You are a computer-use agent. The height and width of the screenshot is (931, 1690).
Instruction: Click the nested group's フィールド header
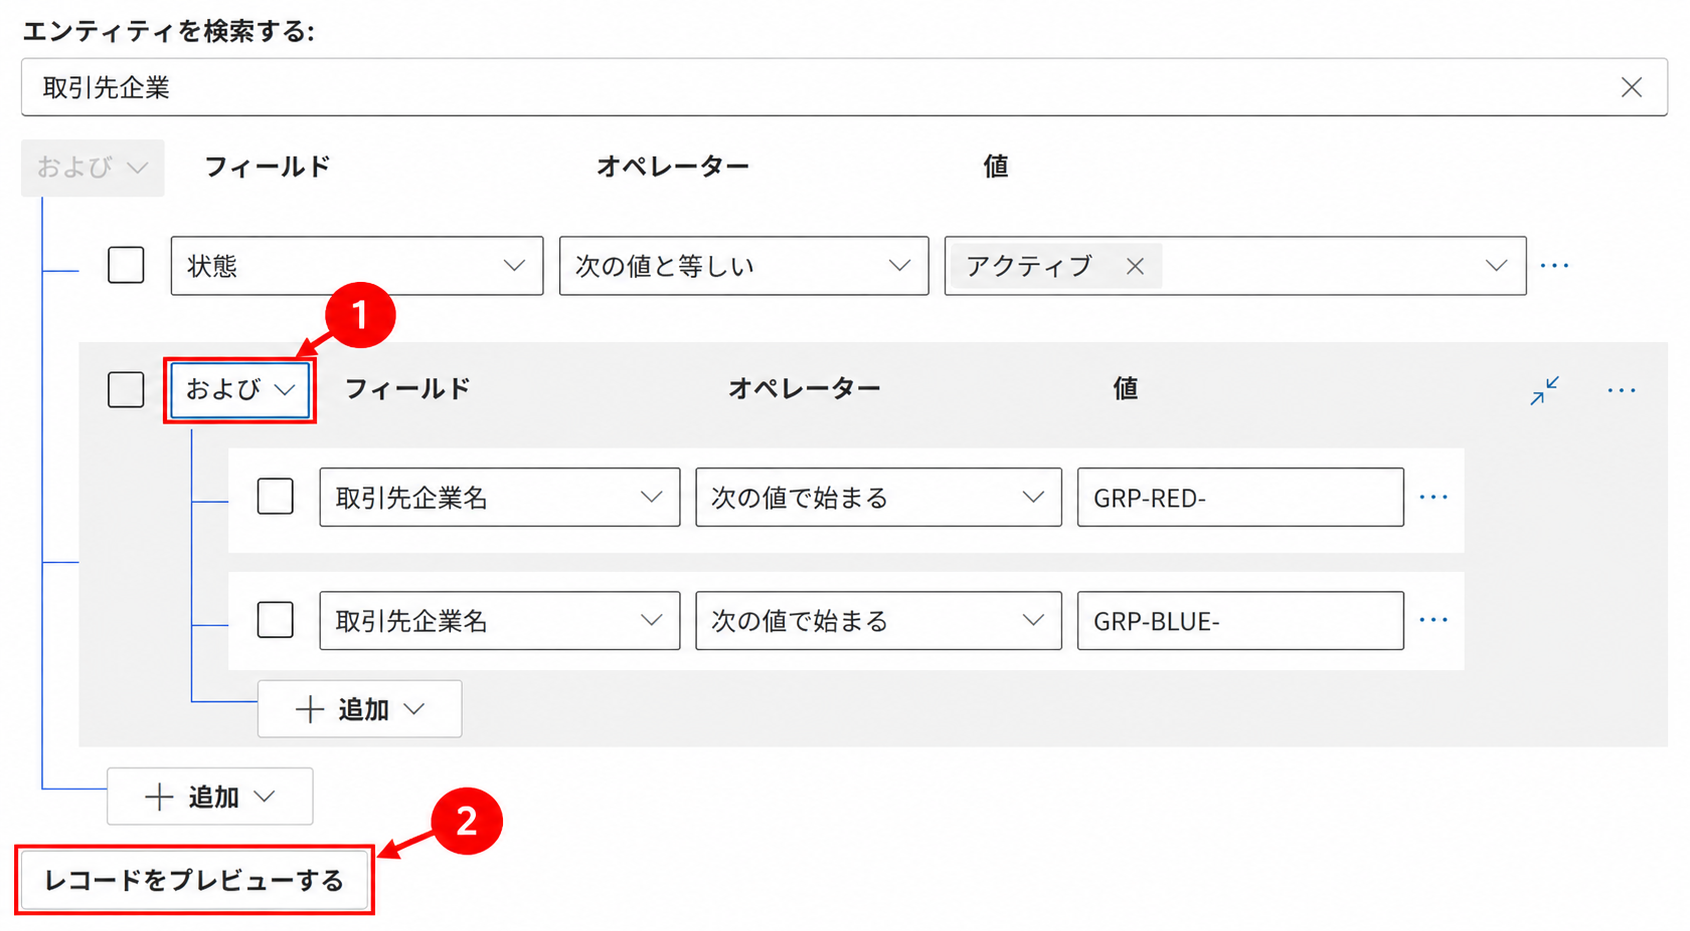(407, 389)
